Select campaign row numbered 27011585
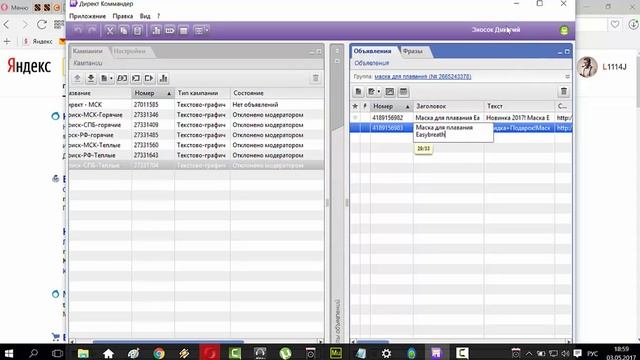The width and height of the screenshot is (640, 360). click(196, 104)
